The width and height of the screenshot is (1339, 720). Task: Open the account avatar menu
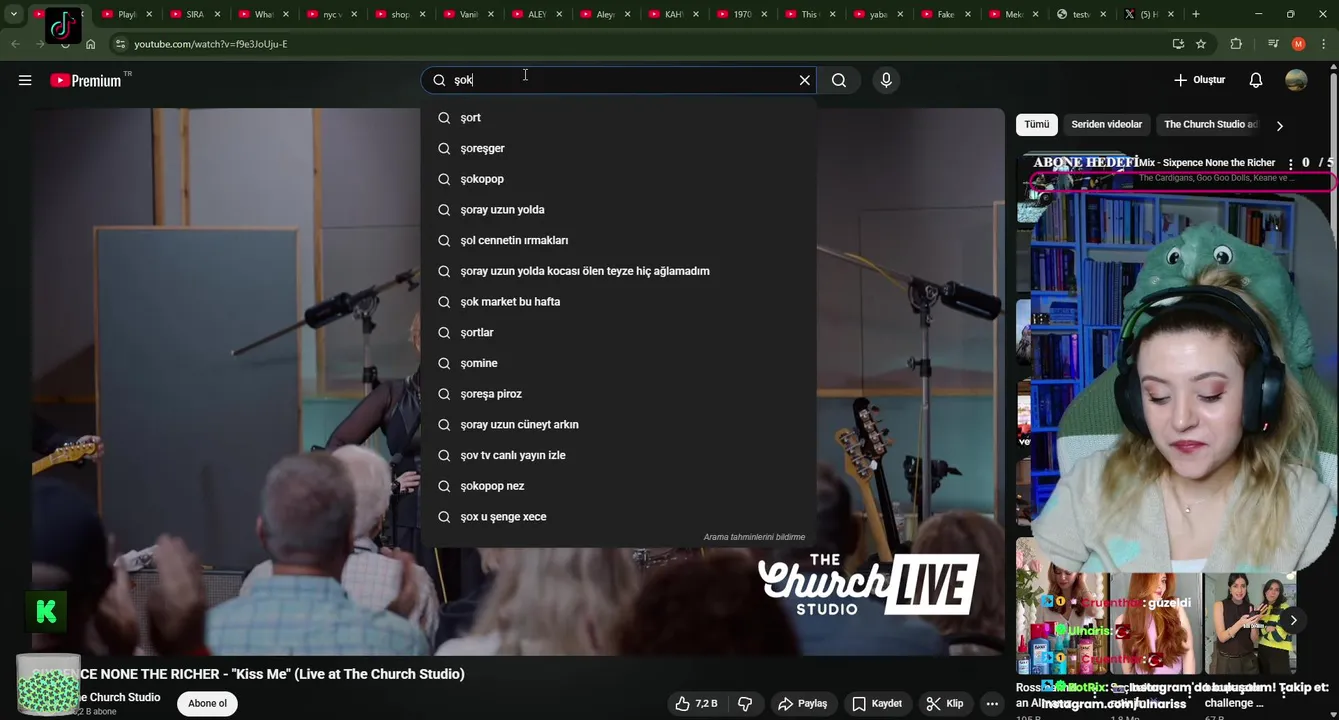[1296, 80]
